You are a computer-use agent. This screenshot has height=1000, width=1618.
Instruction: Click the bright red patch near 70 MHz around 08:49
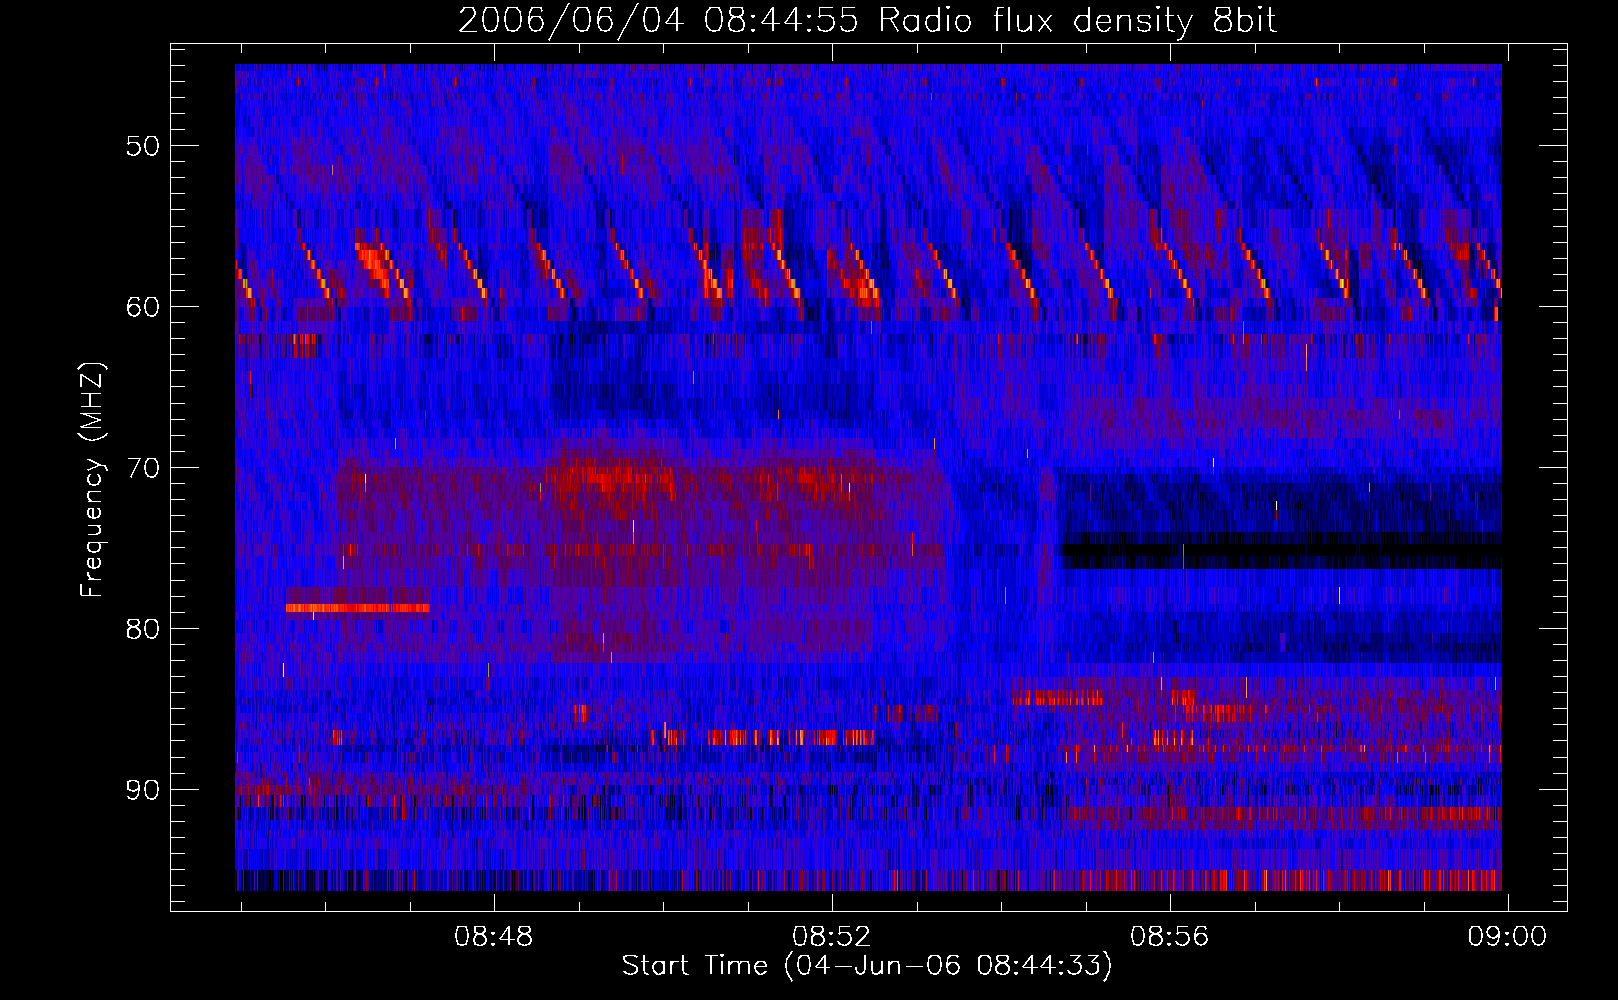coord(610,476)
